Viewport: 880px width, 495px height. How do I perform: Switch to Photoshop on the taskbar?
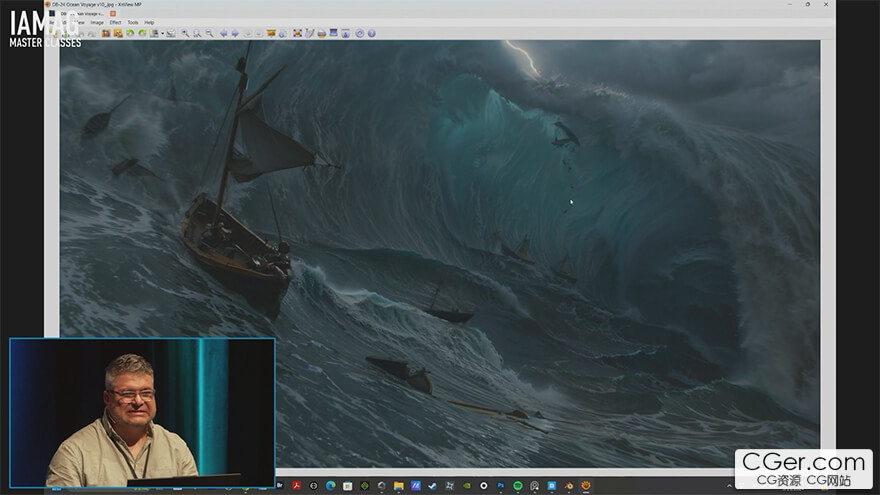[500, 485]
